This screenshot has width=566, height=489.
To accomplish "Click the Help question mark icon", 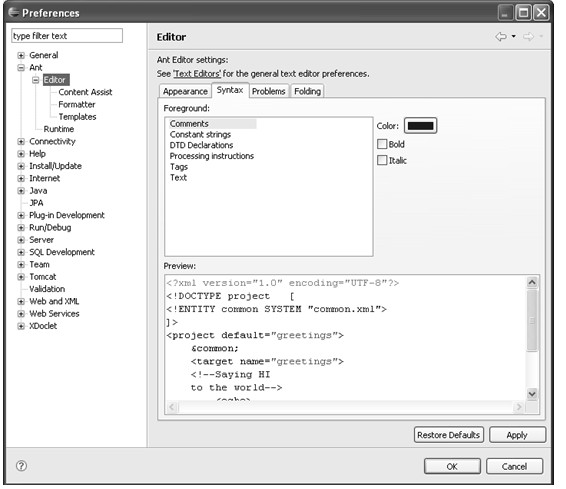I will (21, 466).
